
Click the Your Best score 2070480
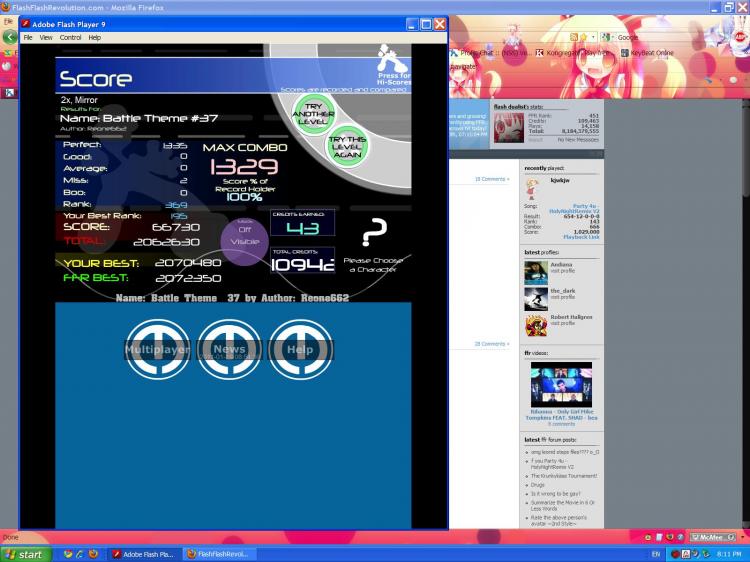188,263
